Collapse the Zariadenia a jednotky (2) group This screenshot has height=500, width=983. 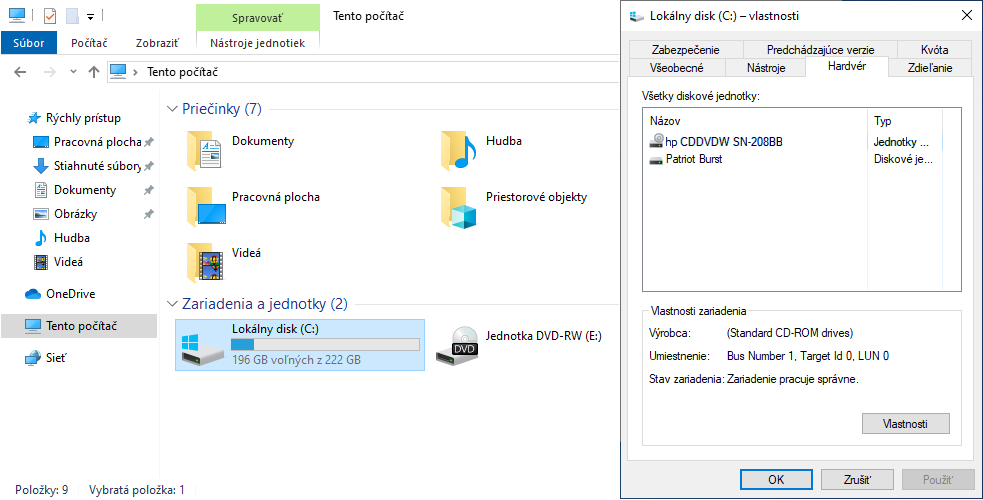point(172,304)
